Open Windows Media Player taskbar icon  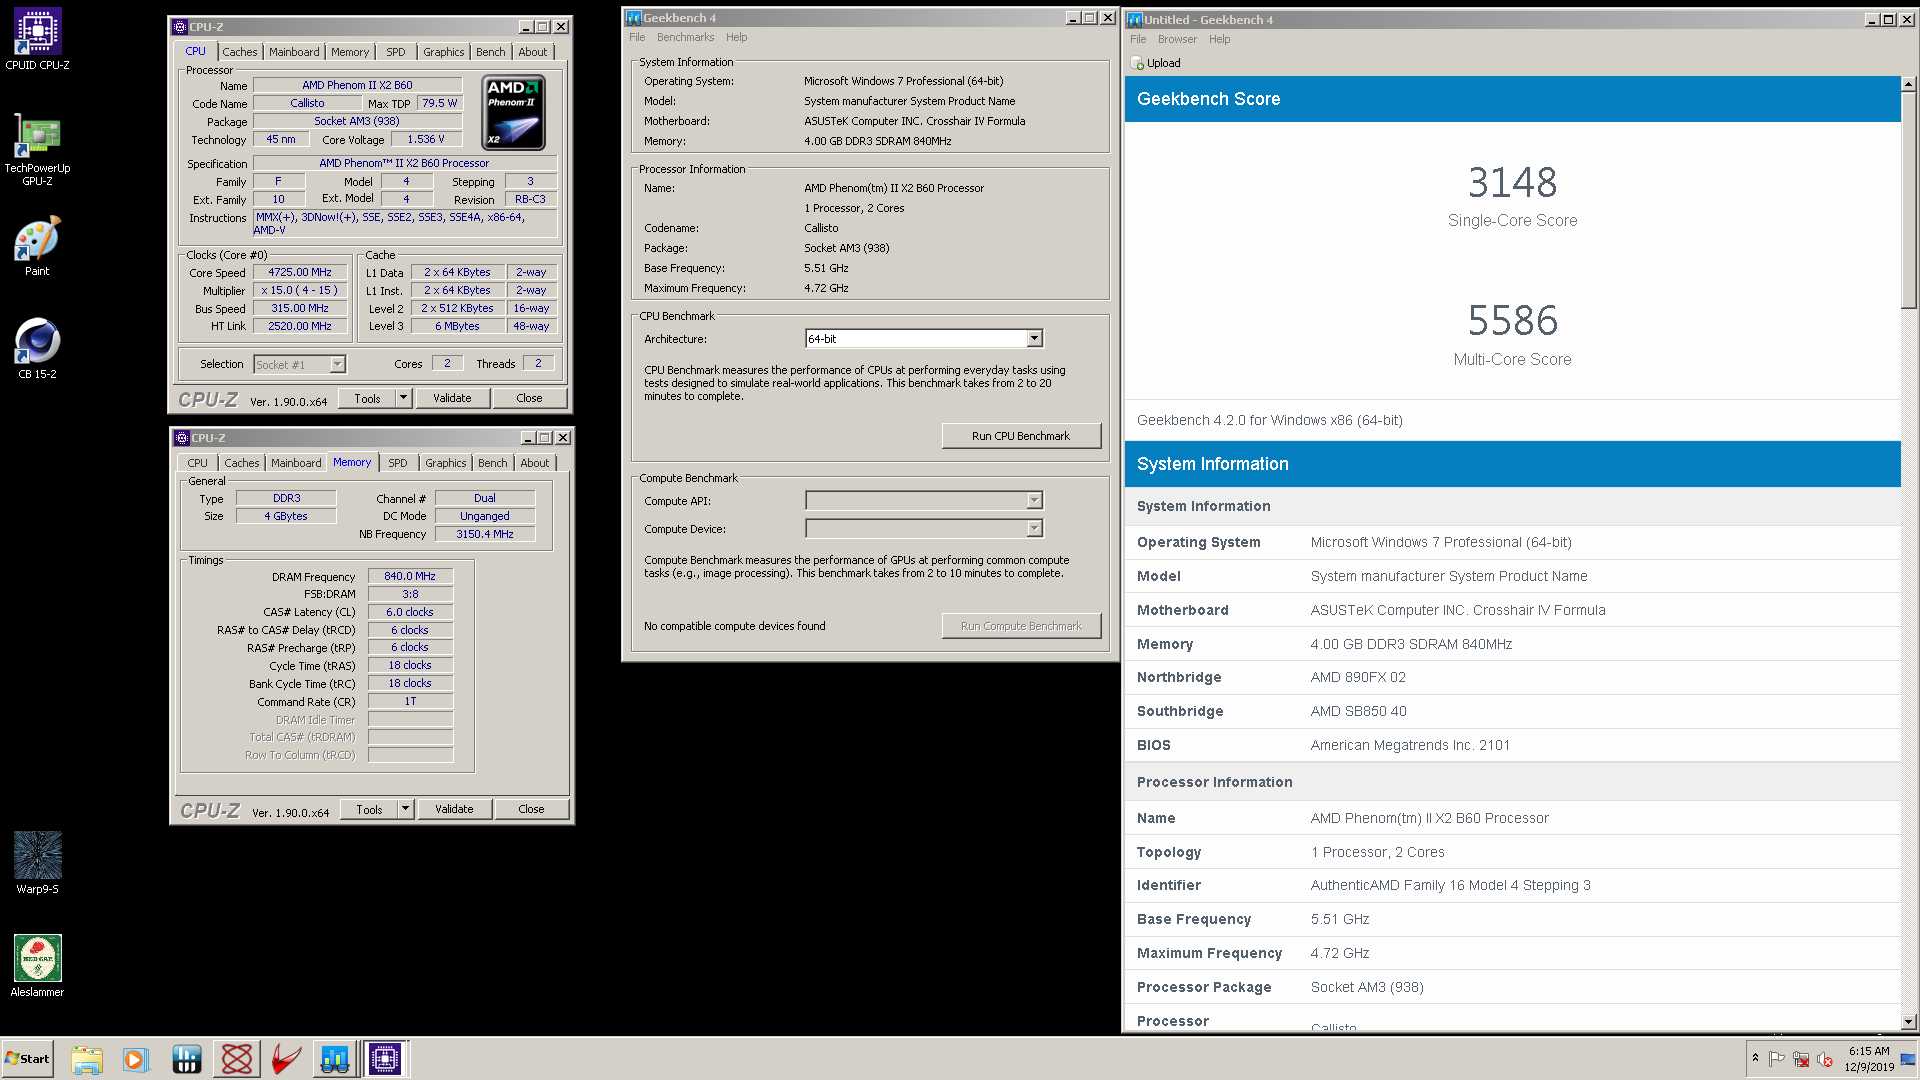tap(135, 1059)
